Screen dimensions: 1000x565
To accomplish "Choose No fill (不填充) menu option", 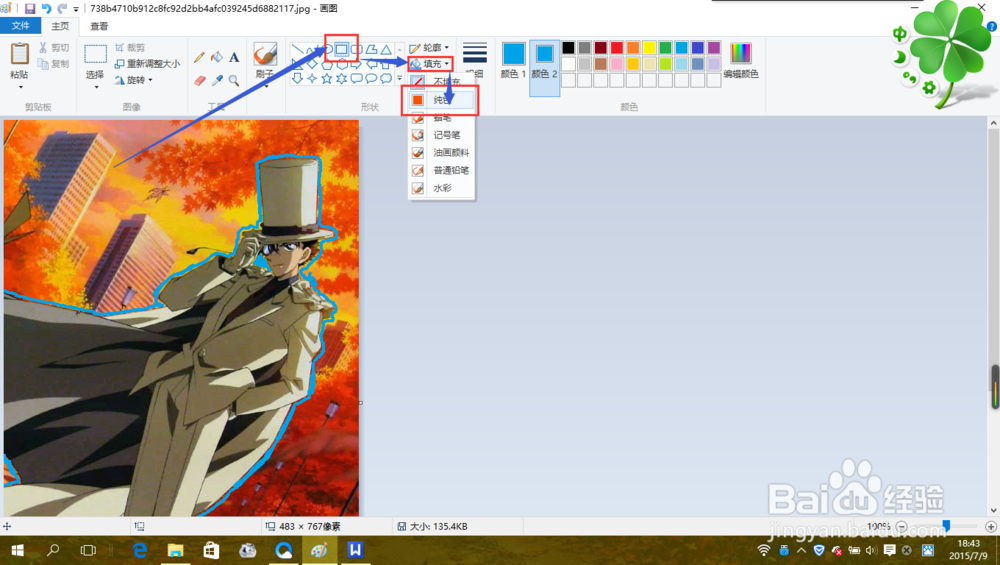I will tap(441, 82).
